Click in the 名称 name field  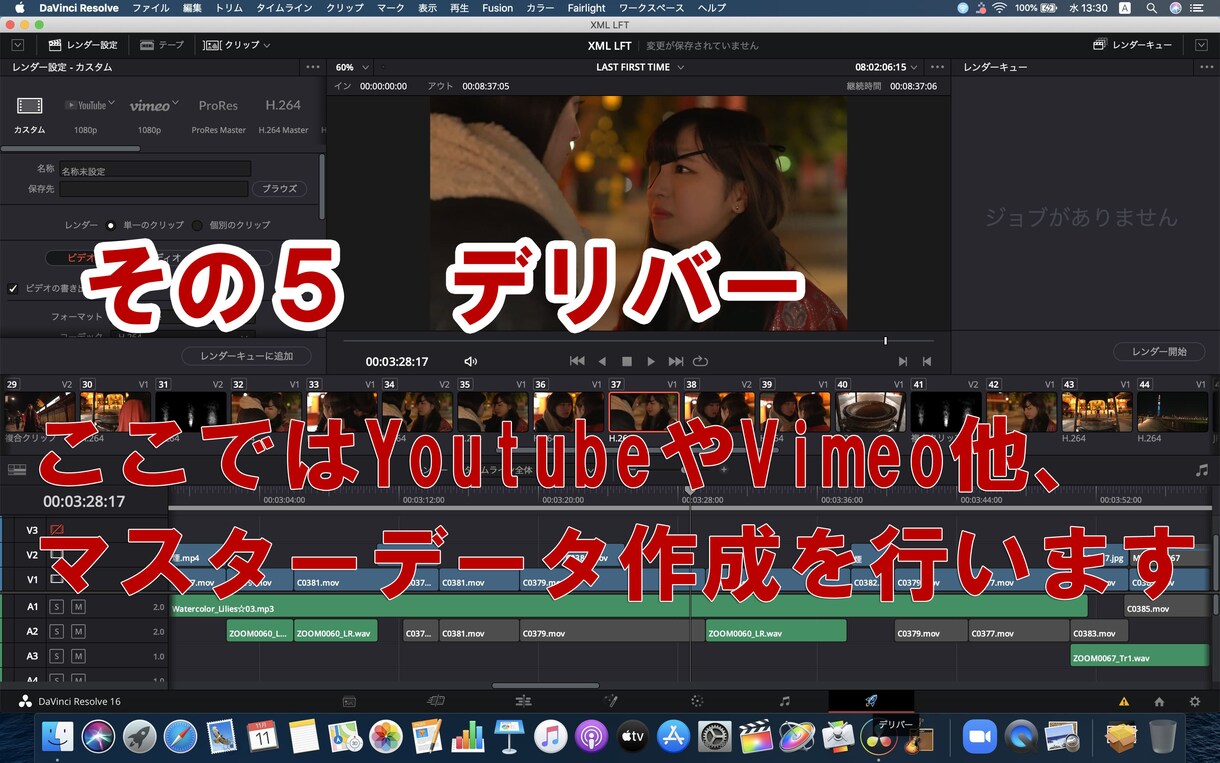(155, 170)
